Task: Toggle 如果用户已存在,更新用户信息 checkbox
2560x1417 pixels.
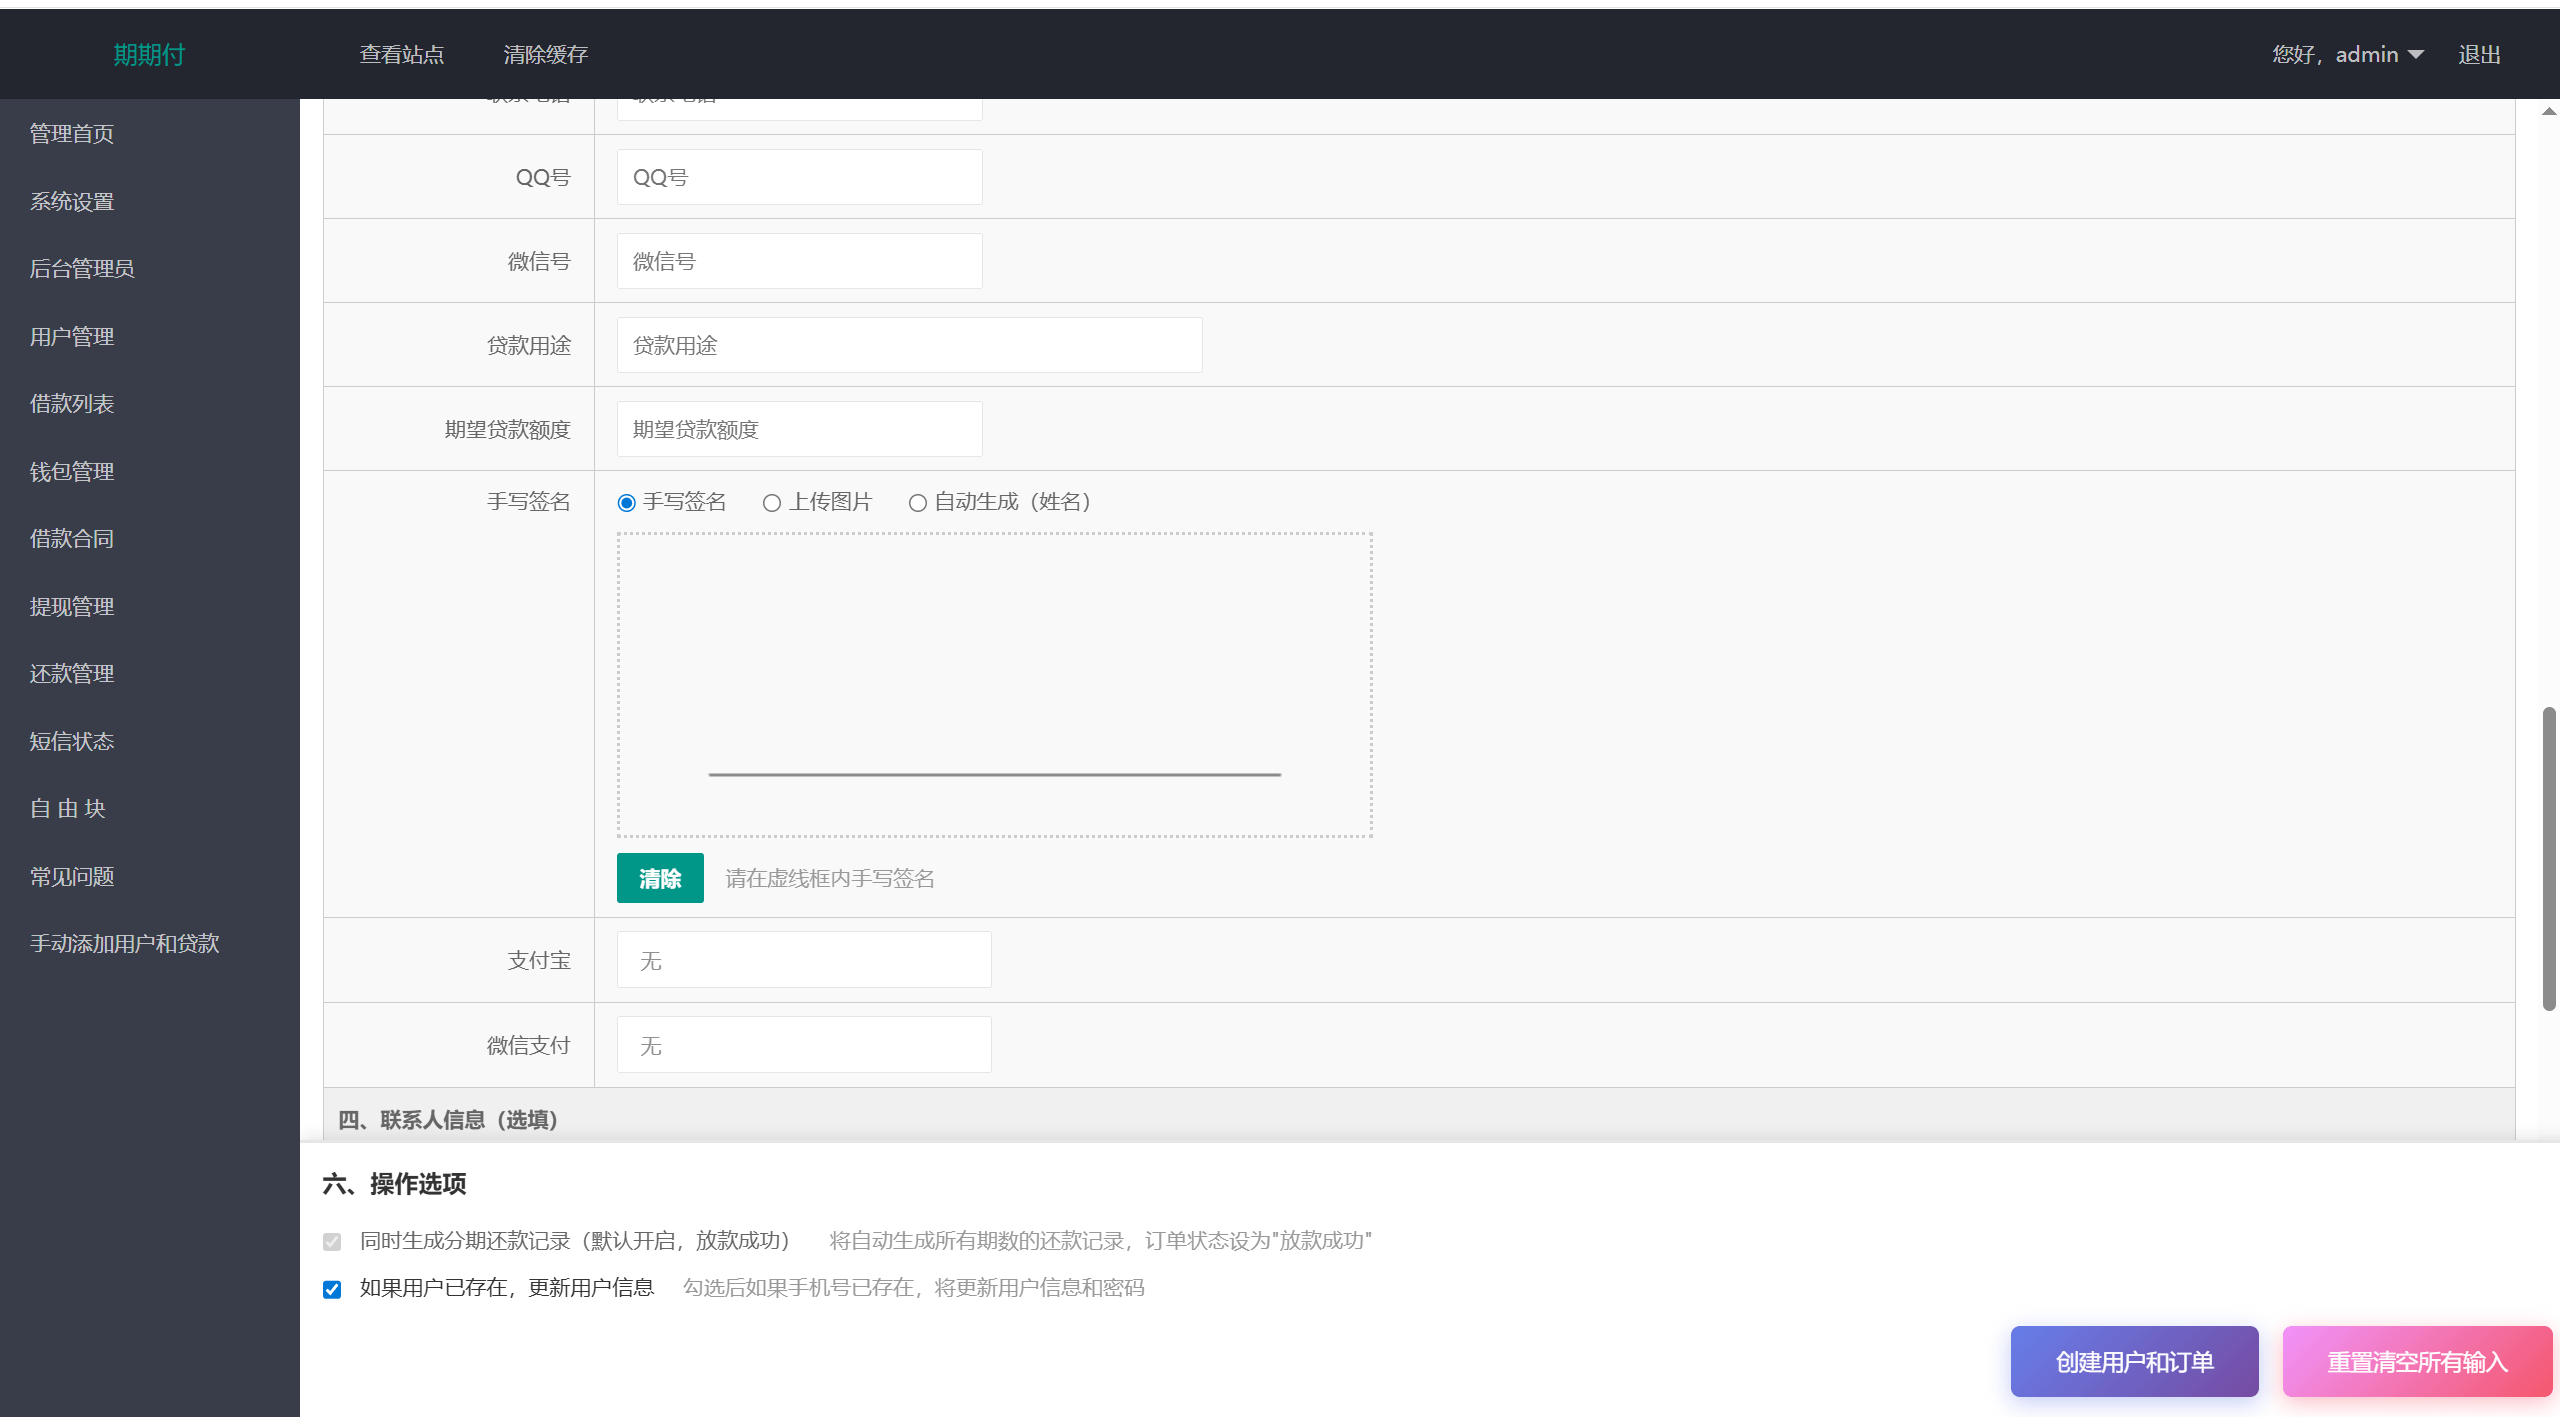Action: tap(332, 1289)
